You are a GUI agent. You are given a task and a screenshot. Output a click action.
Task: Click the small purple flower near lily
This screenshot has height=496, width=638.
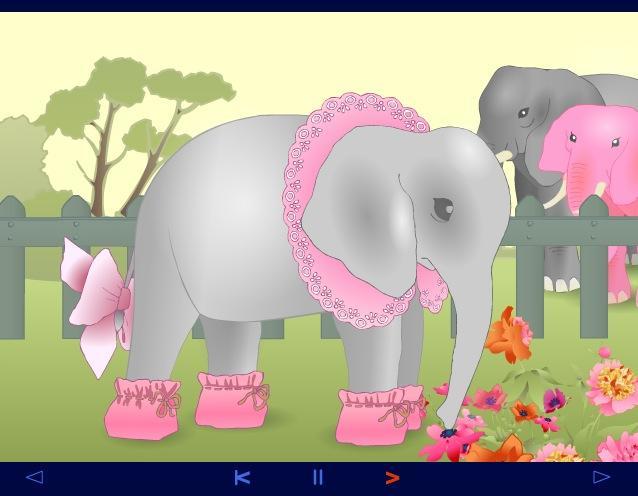tap(553, 401)
